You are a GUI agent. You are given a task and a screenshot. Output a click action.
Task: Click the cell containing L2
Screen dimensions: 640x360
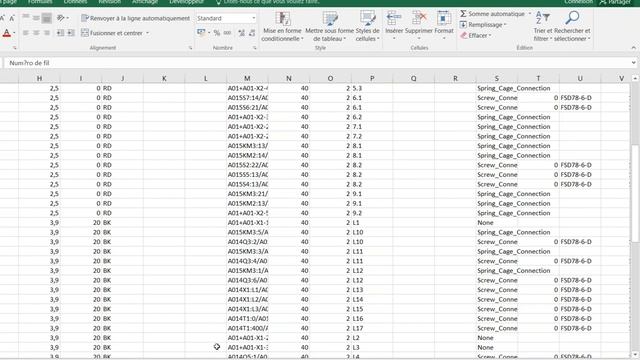click(372, 338)
